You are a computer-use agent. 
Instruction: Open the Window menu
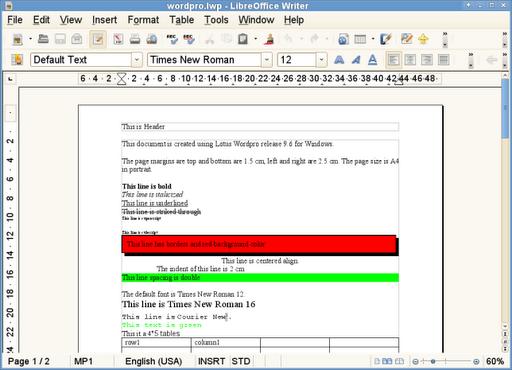pyautogui.click(x=256, y=20)
